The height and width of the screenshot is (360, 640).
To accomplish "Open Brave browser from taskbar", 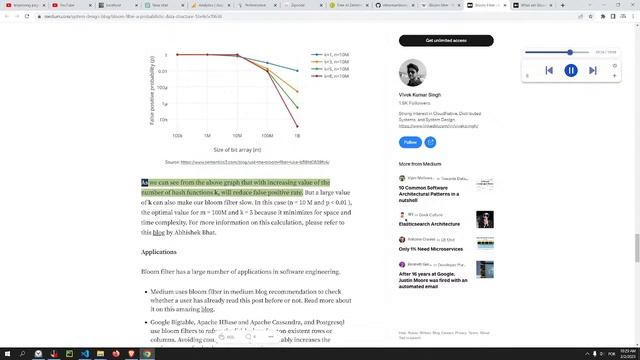I will click(x=131, y=353).
